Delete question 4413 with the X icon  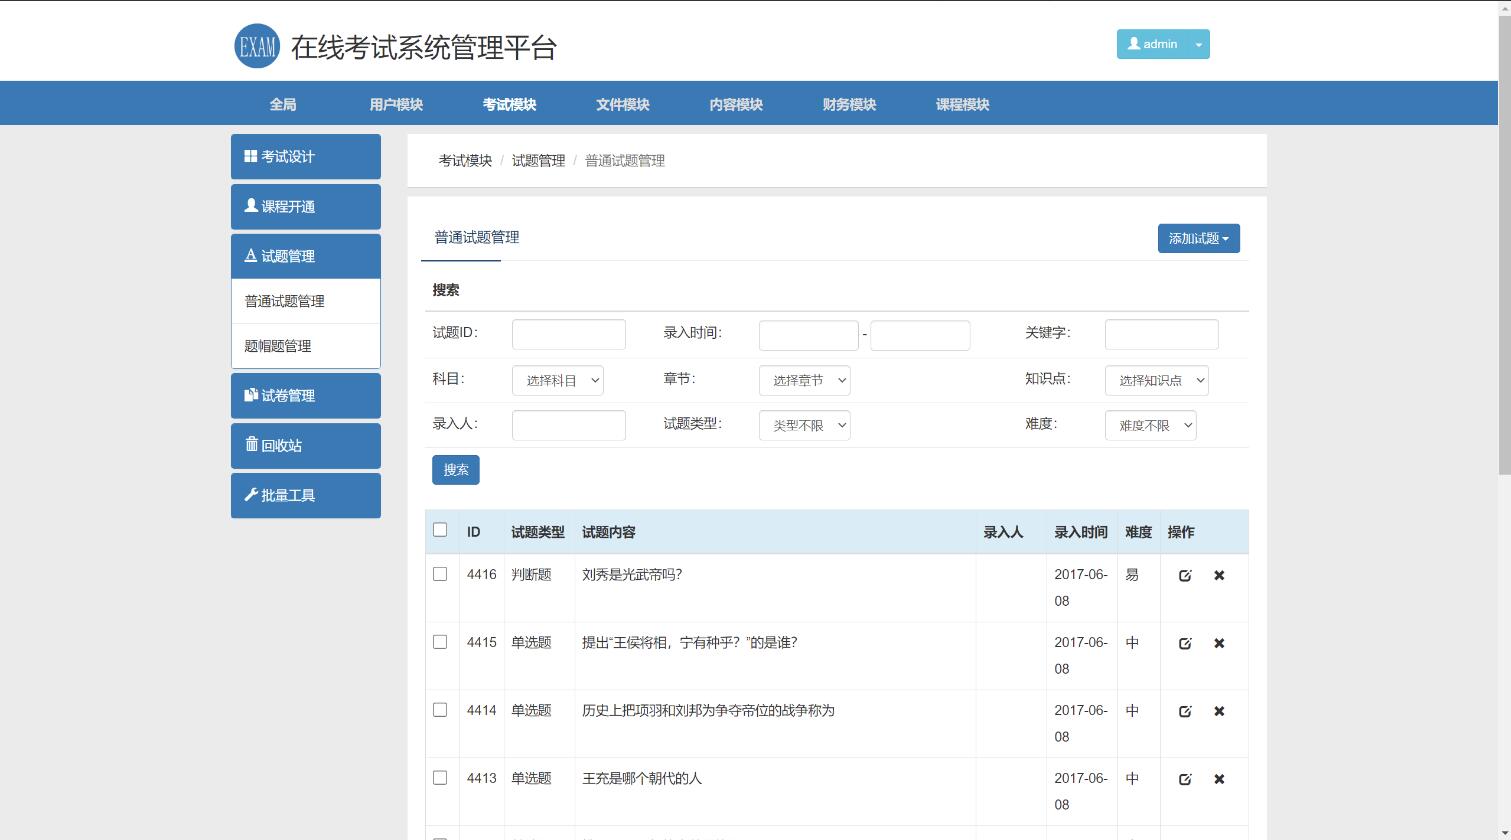pos(1219,780)
